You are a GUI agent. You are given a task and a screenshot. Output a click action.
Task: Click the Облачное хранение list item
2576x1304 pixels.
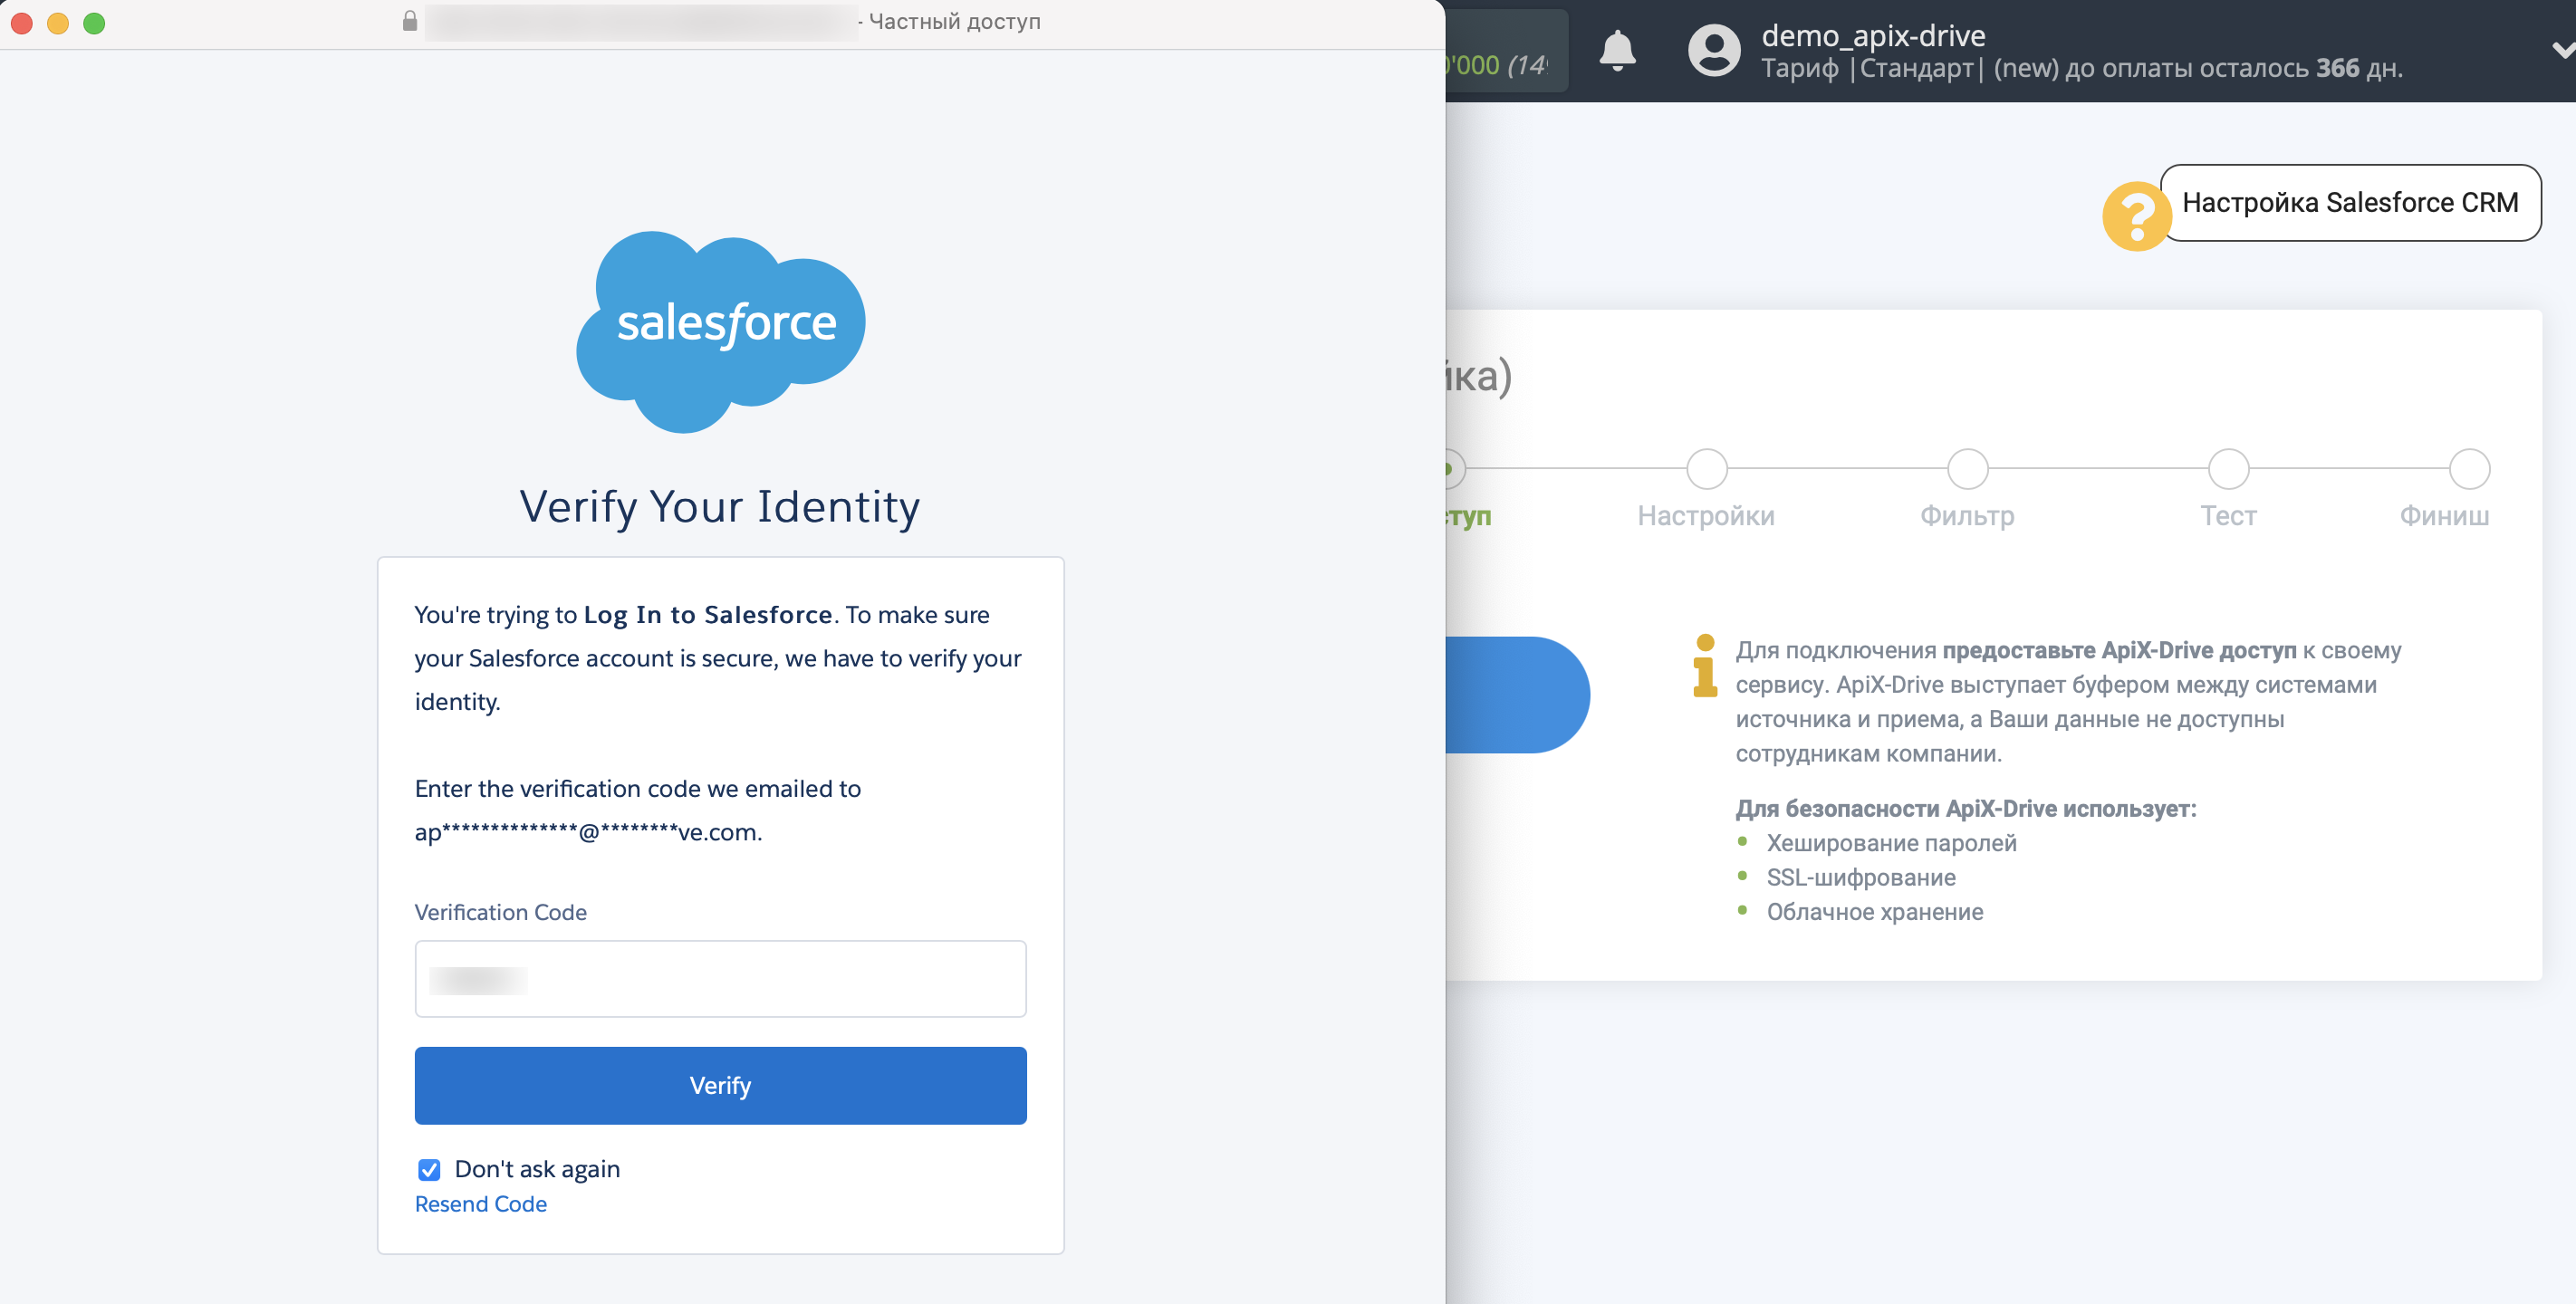tap(1875, 912)
